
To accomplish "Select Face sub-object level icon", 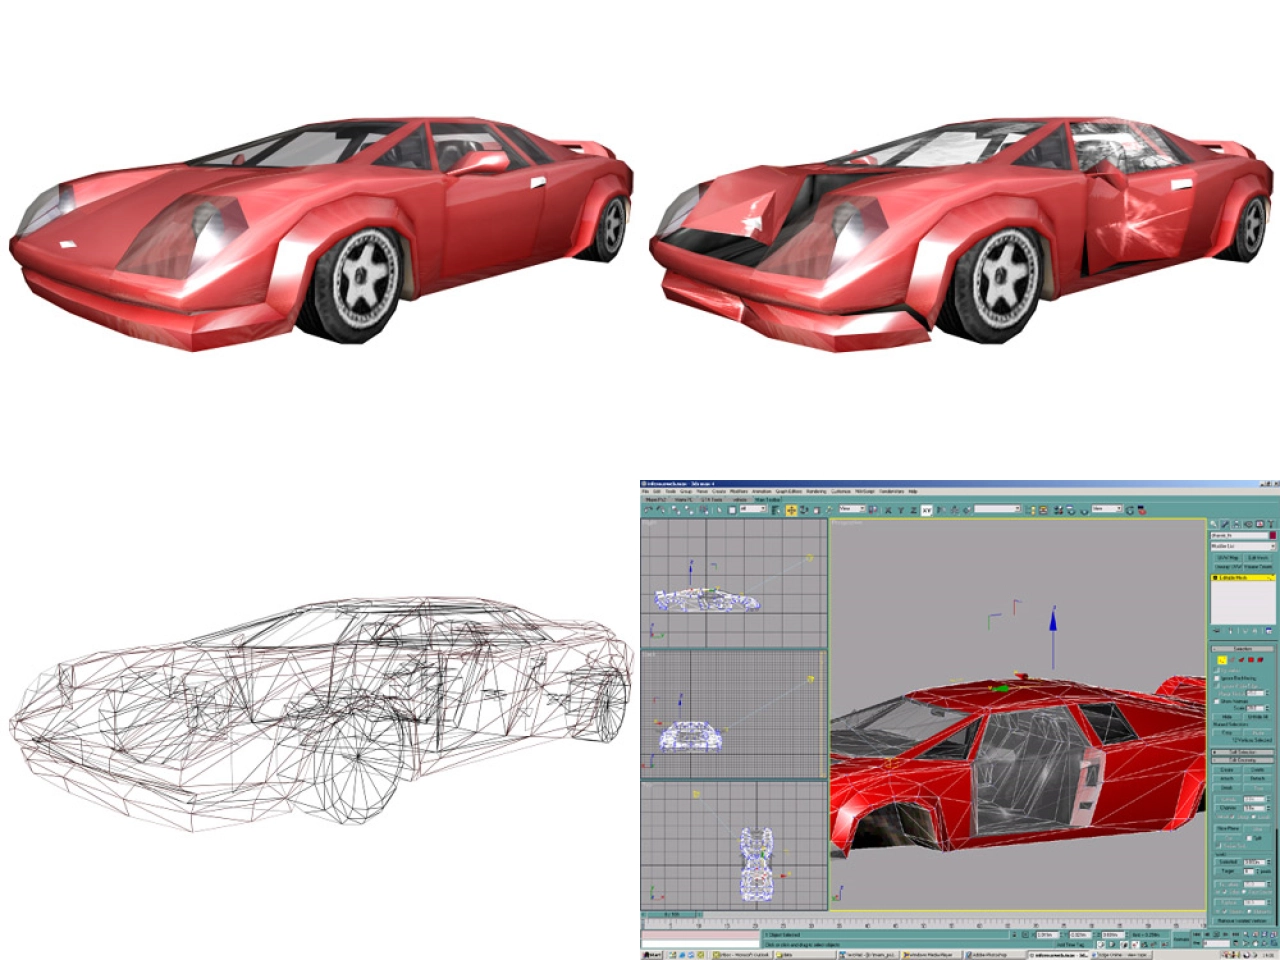I will click(x=1241, y=659).
